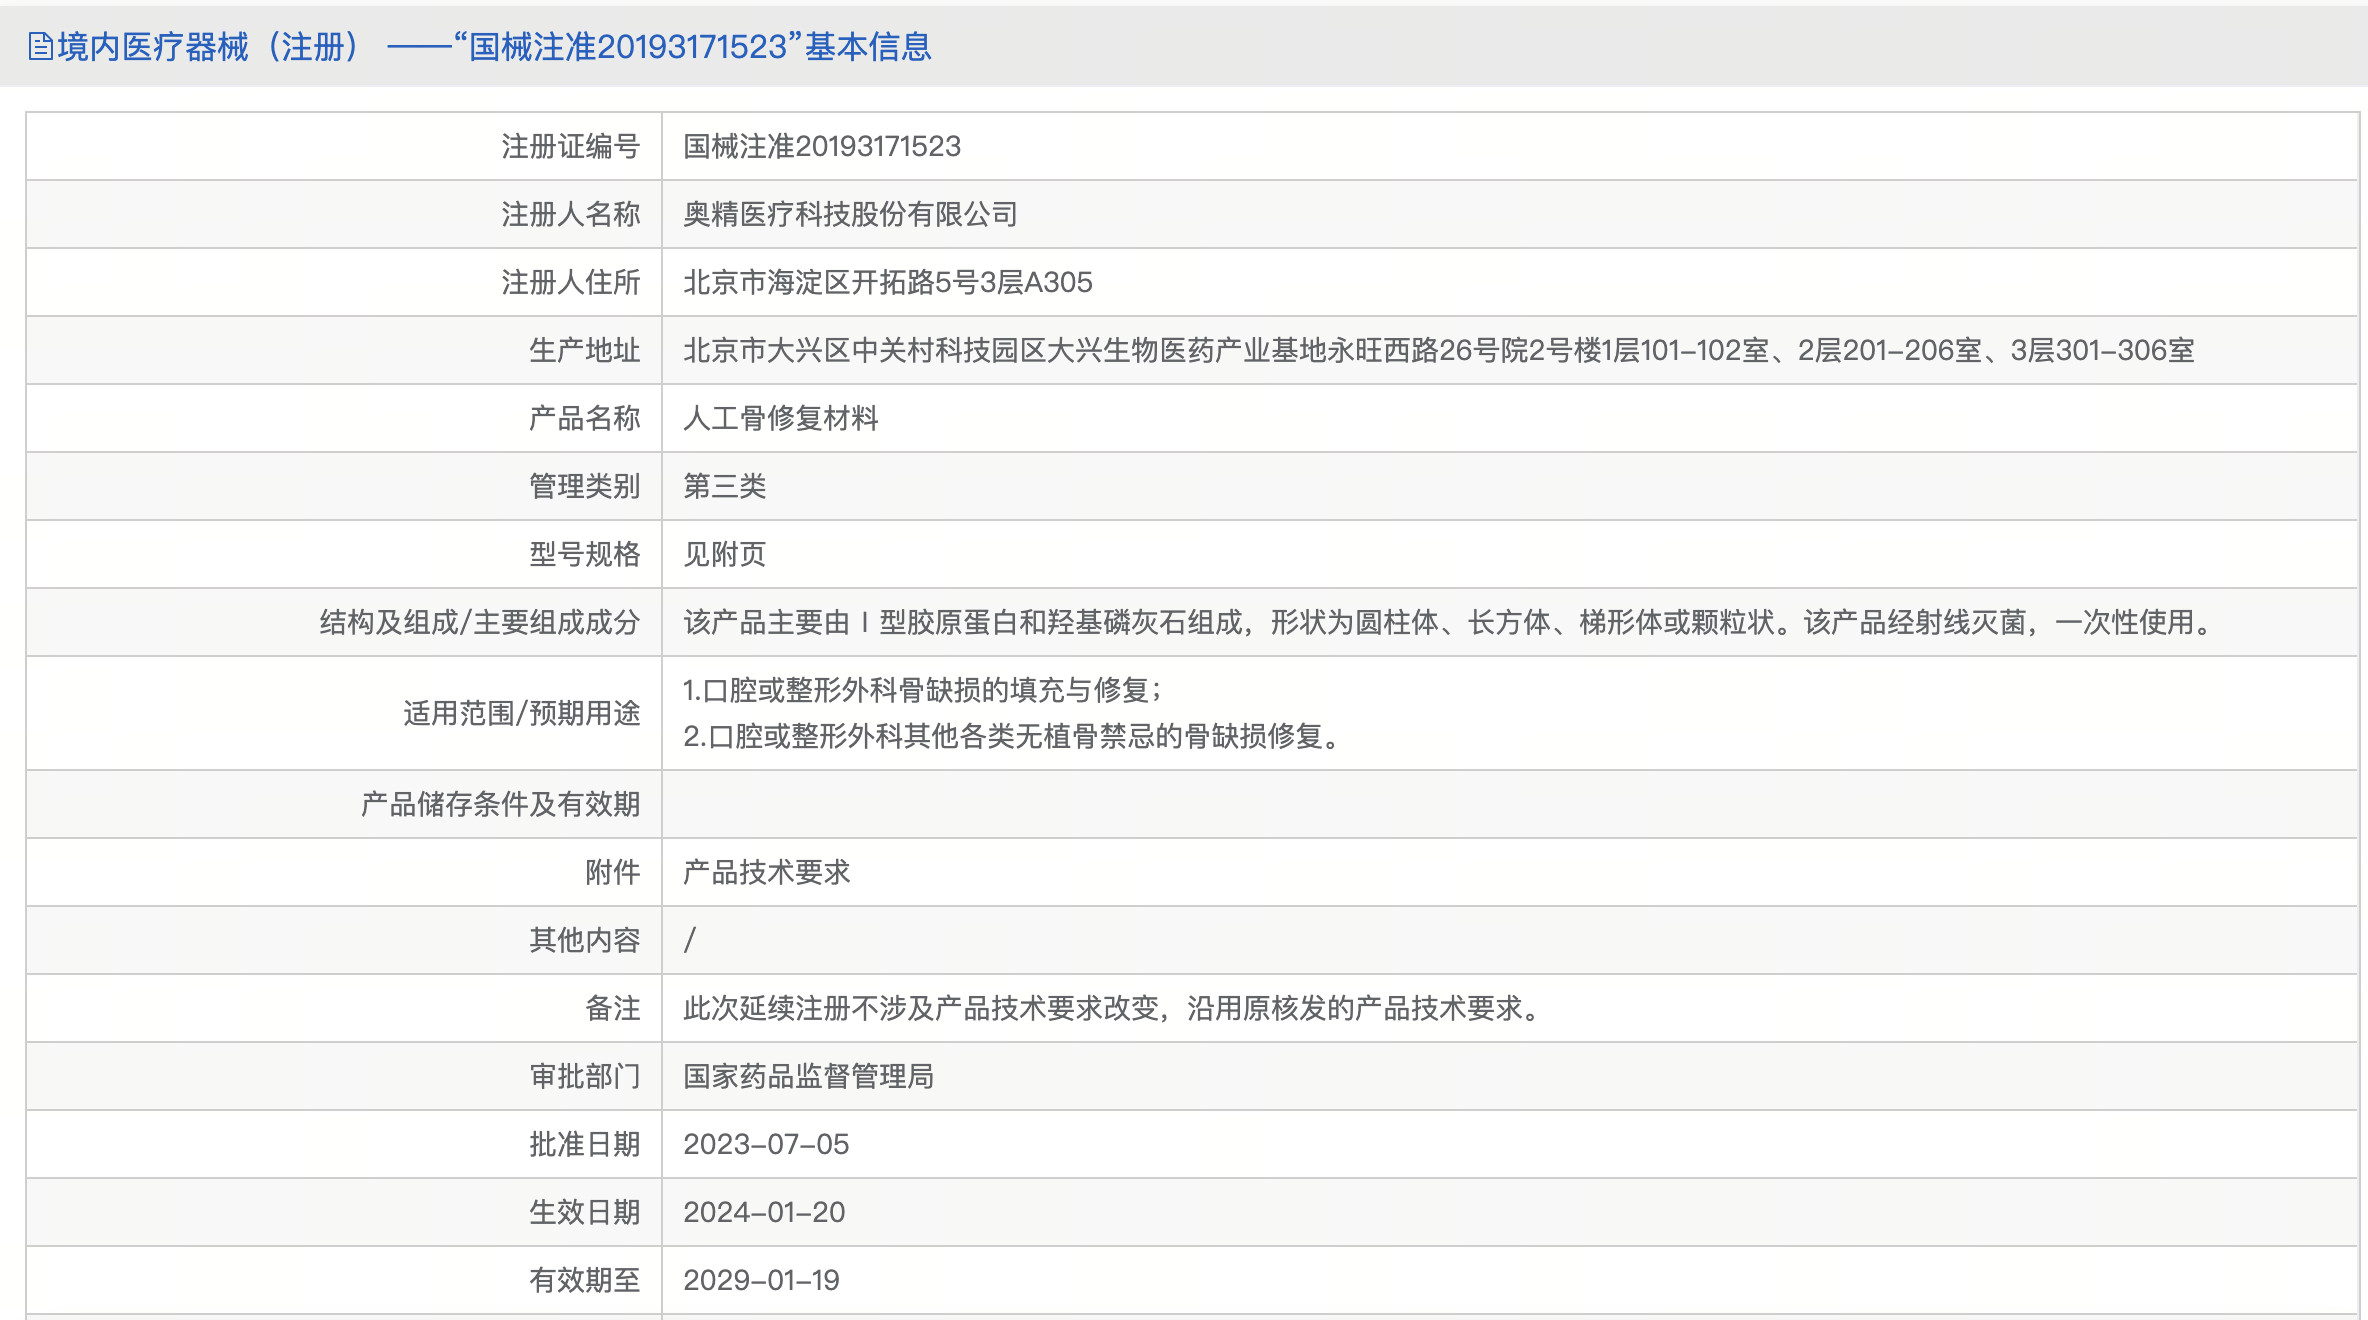This screenshot has height=1320, width=2368.
Task: Click the slash value in 其他内容 row
Action: (690, 940)
